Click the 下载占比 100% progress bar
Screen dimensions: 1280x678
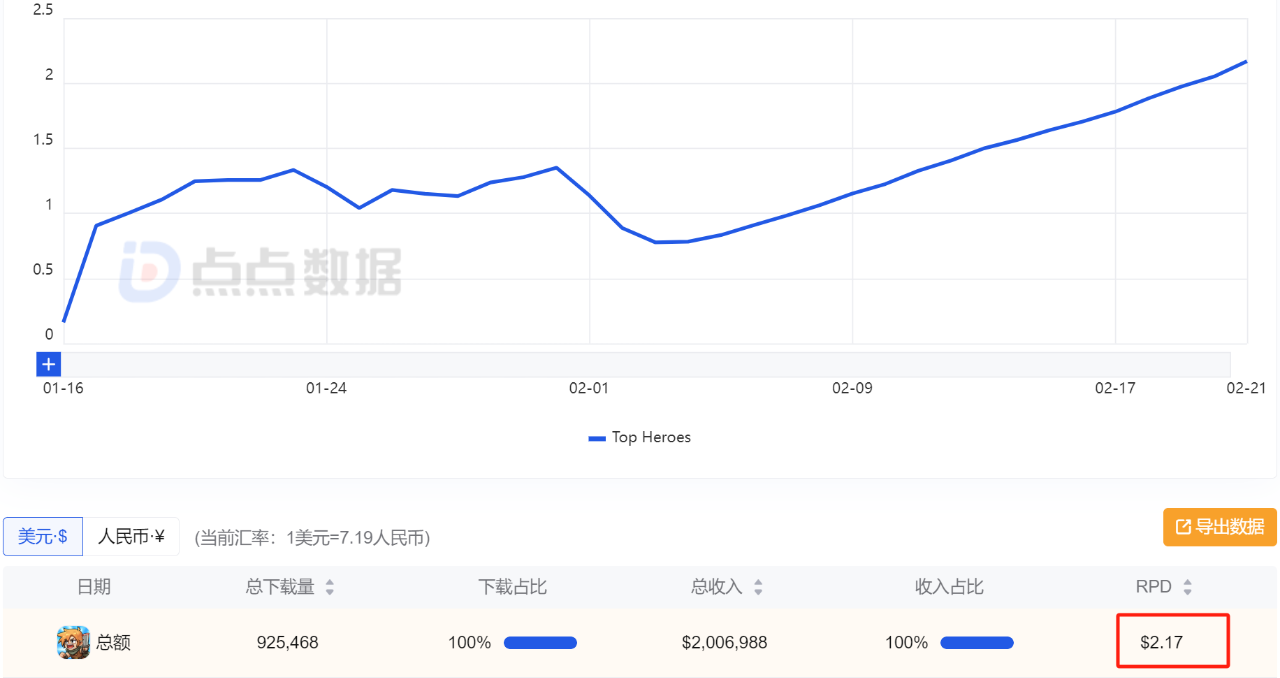pyautogui.click(x=540, y=643)
